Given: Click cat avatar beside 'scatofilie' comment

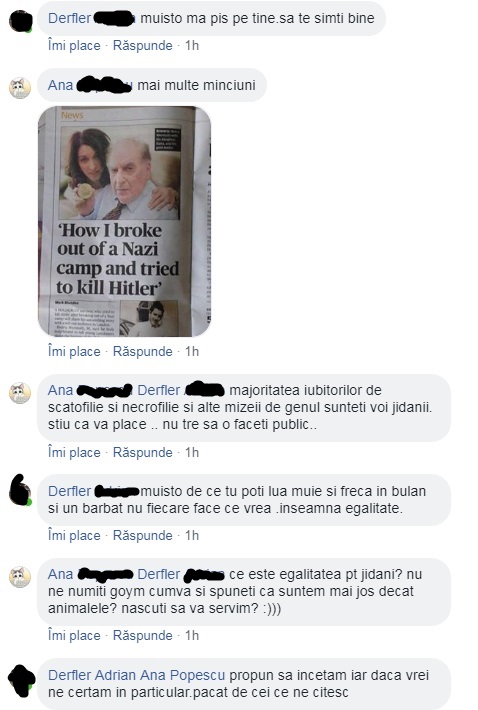Looking at the screenshot, I should [x=20, y=393].
